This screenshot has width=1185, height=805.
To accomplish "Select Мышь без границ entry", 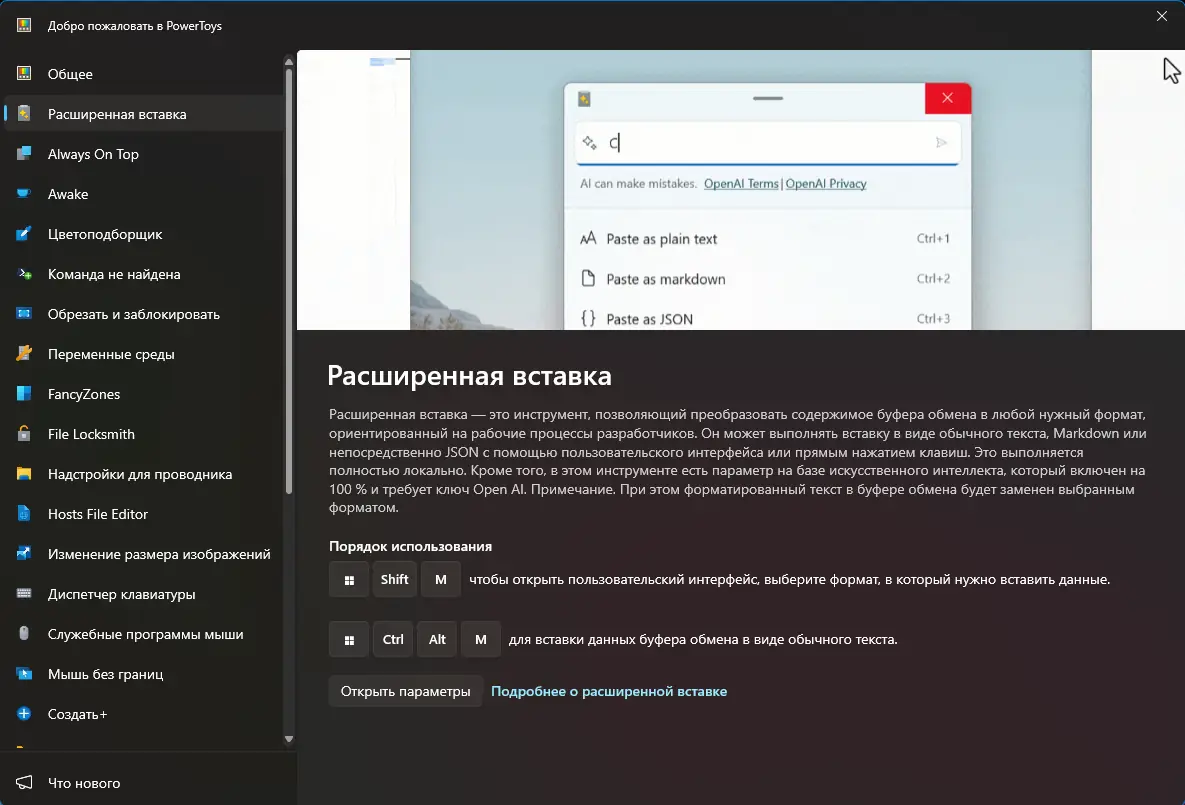I will click(x=144, y=673).
